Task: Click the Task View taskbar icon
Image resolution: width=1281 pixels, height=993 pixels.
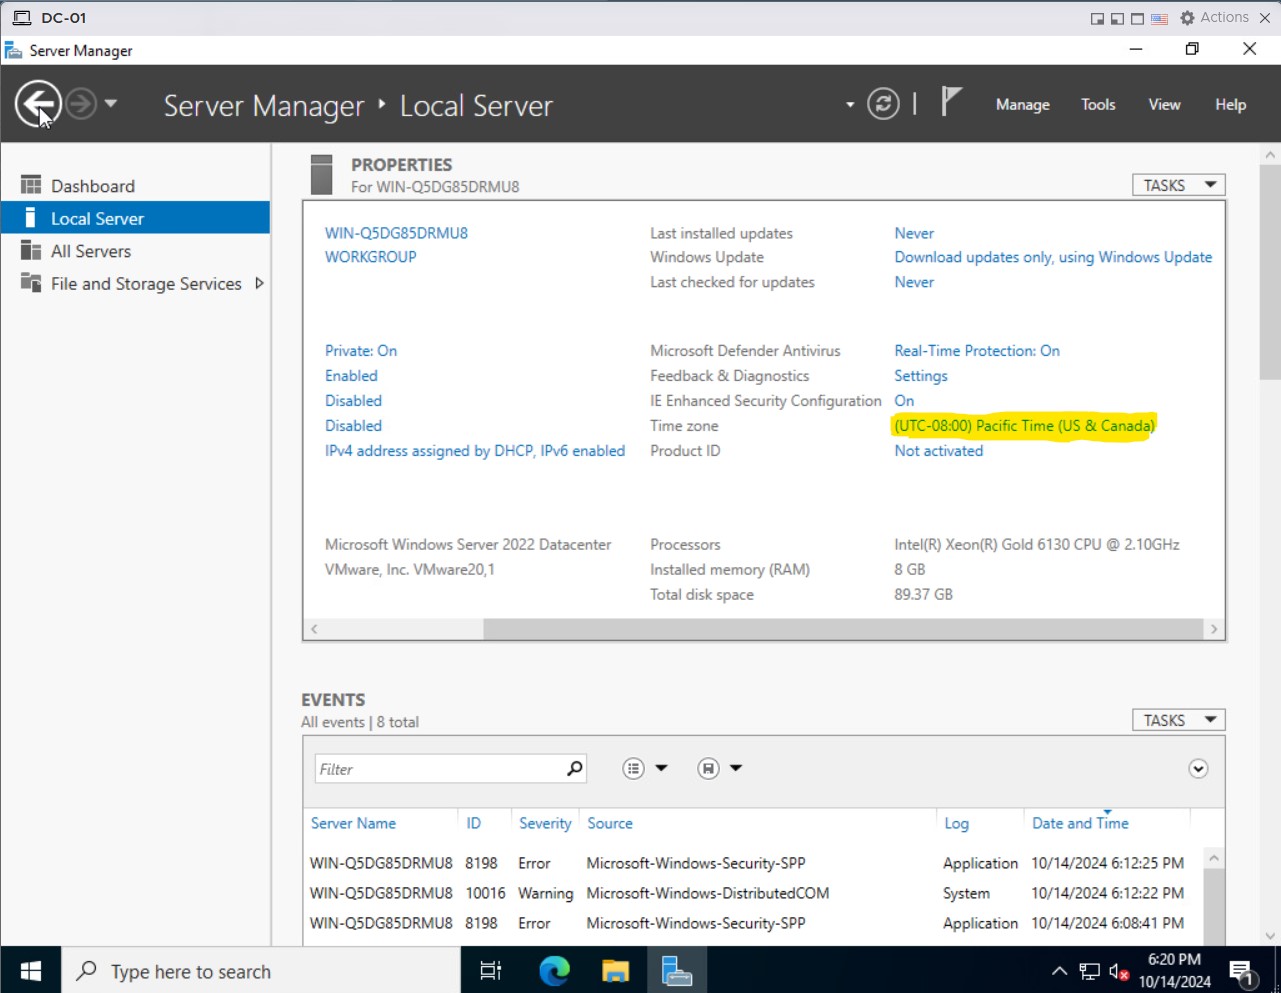Action: click(491, 970)
